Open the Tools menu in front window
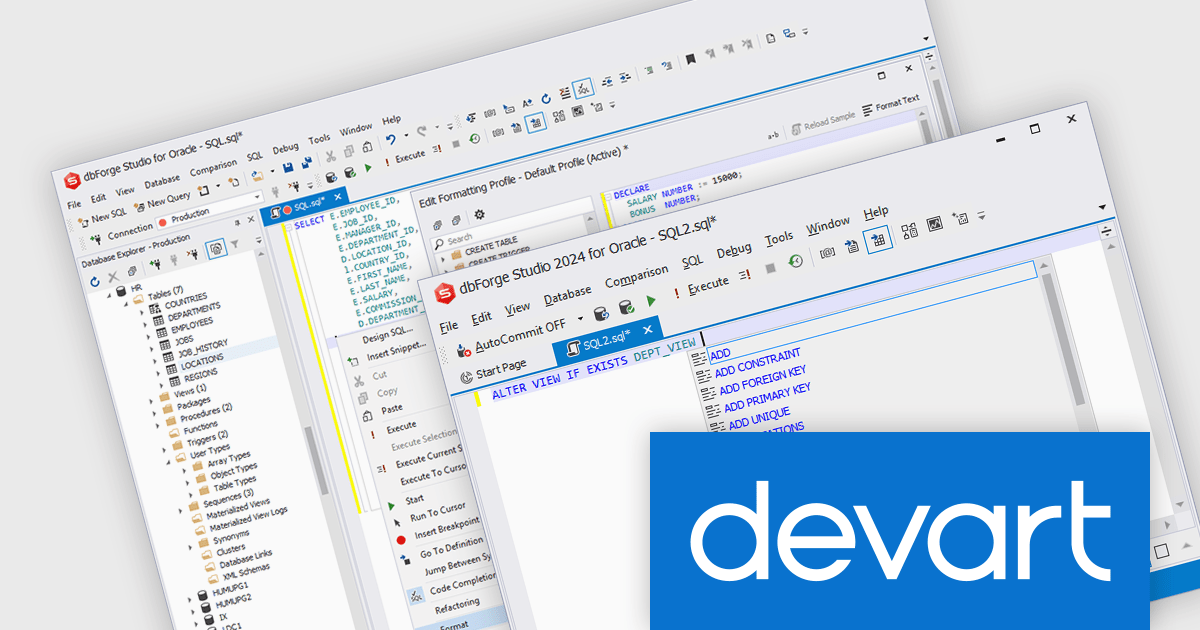1200x630 pixels. [779, 238]
